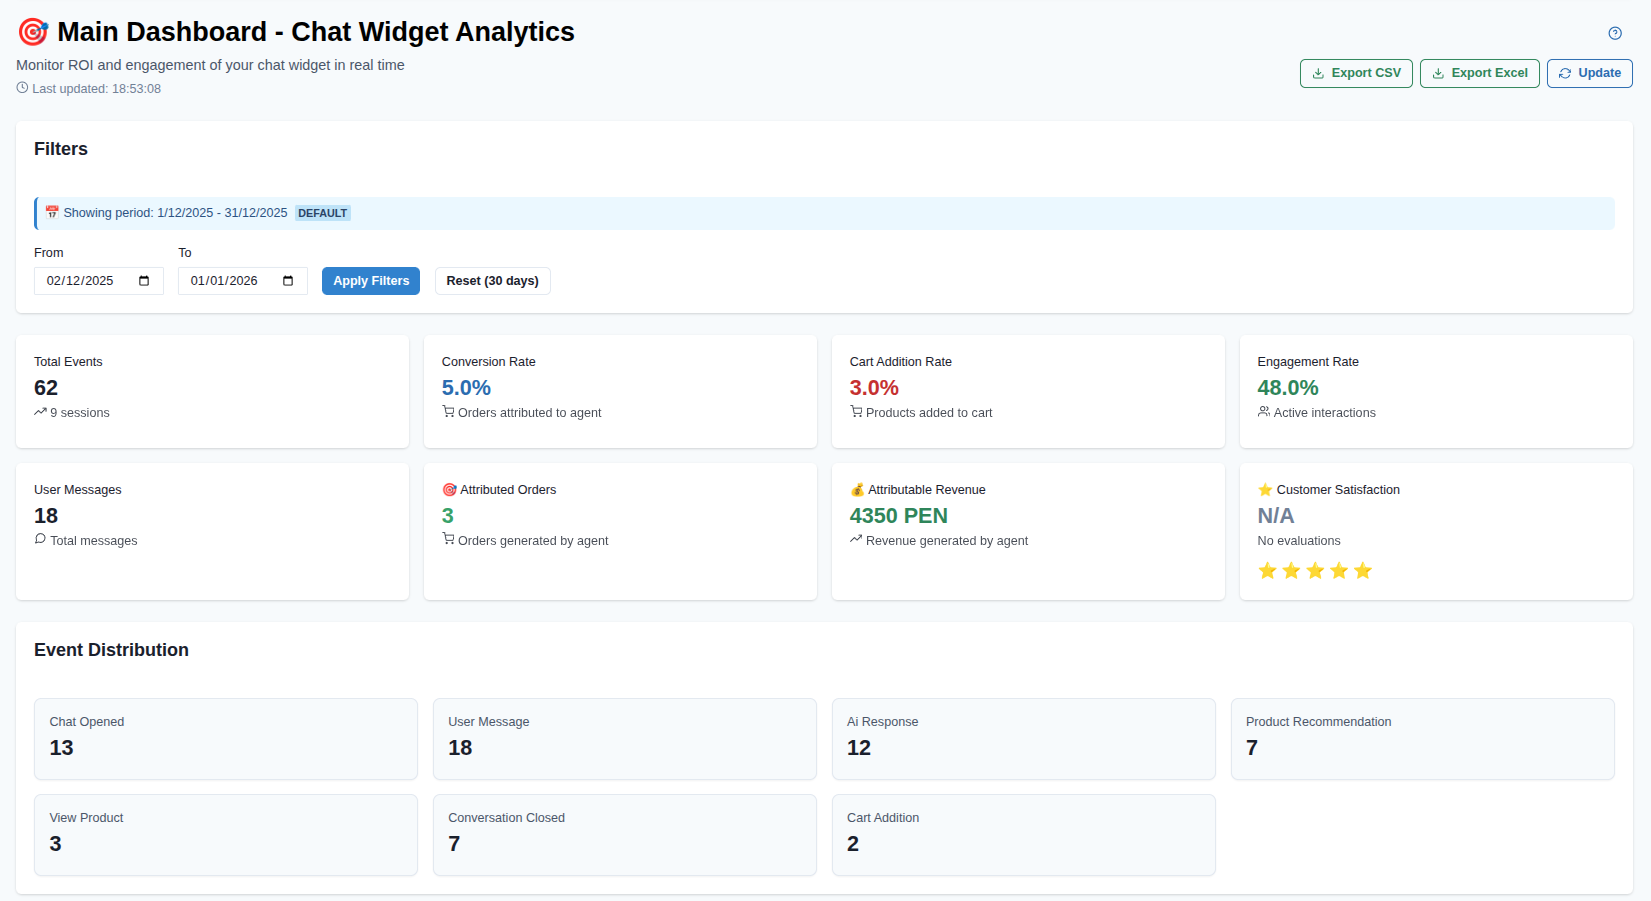Screen dimensions: 1651x901
Task: Click the trending arrow icon under Total Events
Action: coord(38,412)
